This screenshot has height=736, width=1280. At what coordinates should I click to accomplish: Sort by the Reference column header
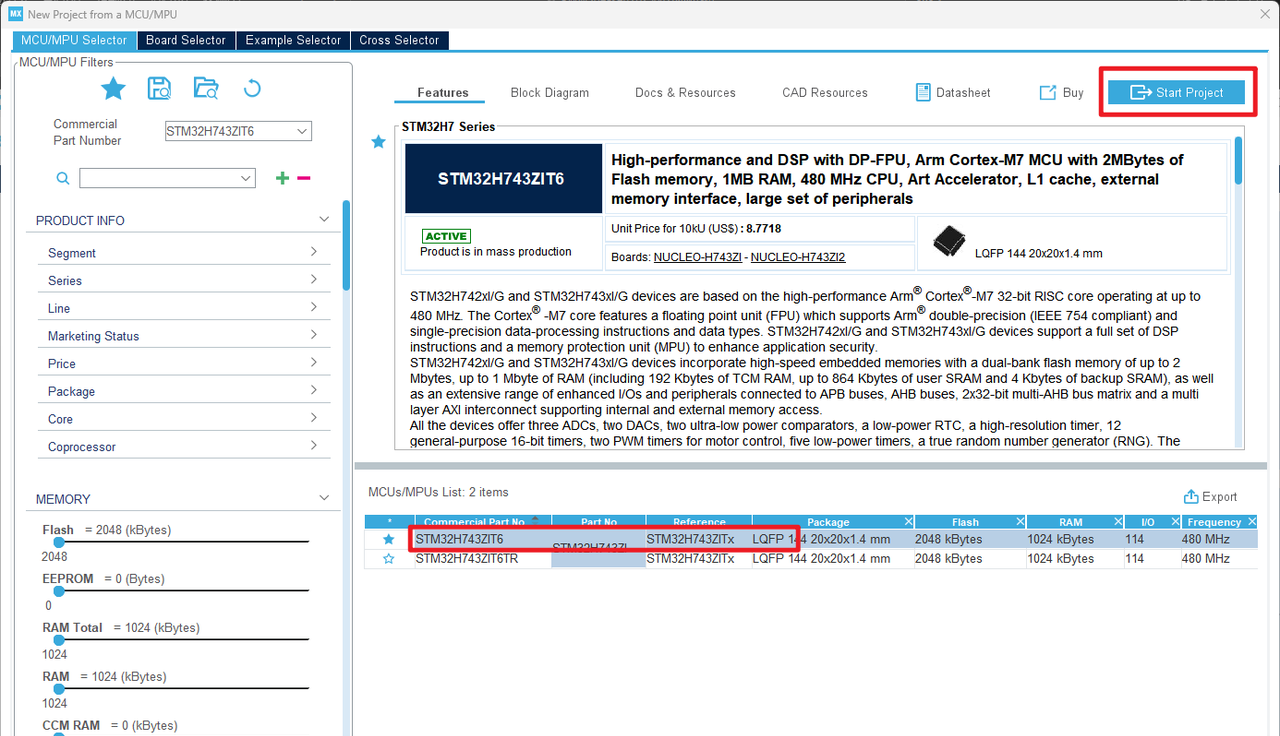(x=699, y=522)
